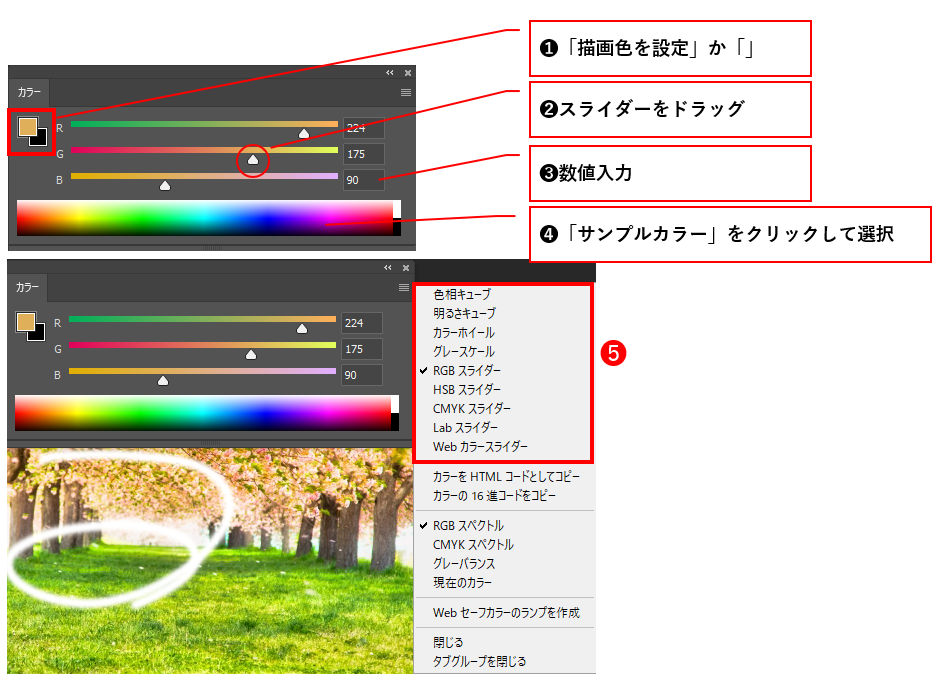Click the G slider handle in the upper panel
This screenshot has width=935, height=678.
253,159
